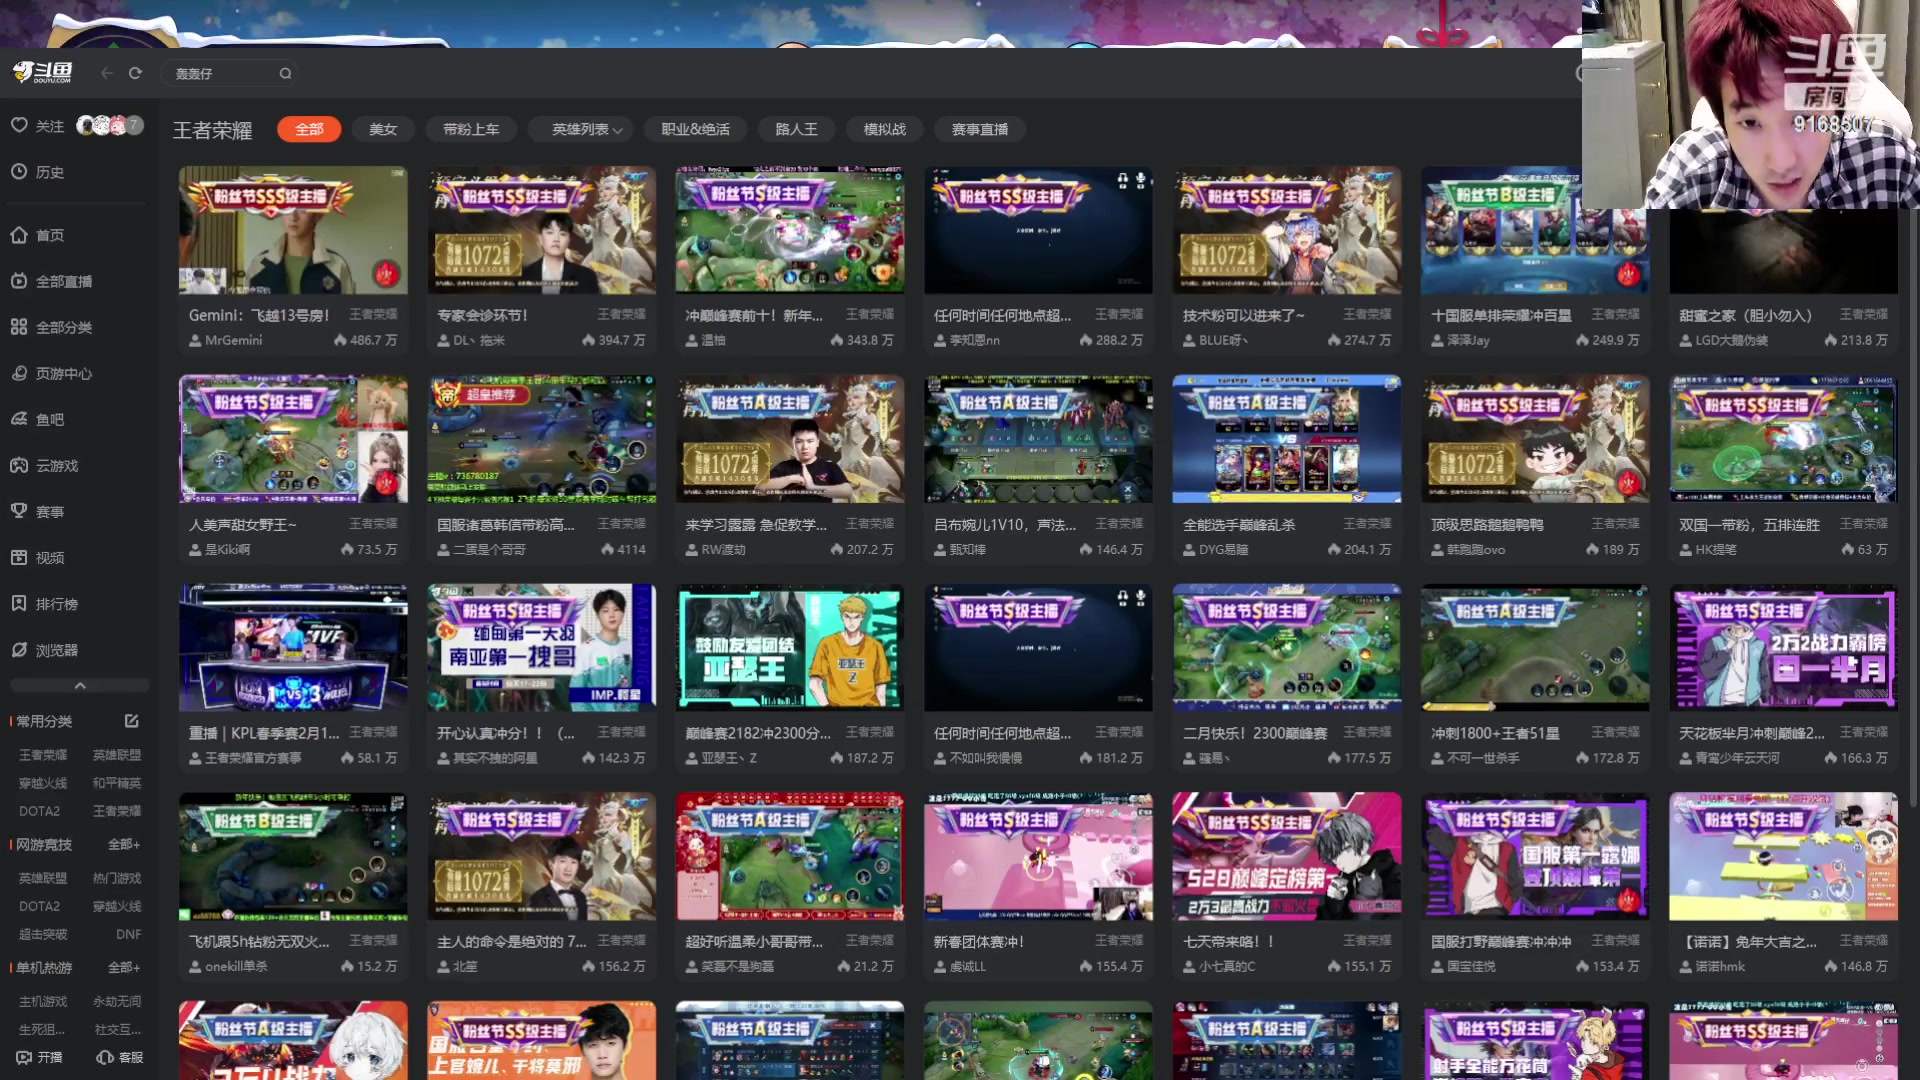This screenshot has height=1080, width=1920.
Task: Switch to 职业&绝活 tab
Action: [x=695, y=129]
